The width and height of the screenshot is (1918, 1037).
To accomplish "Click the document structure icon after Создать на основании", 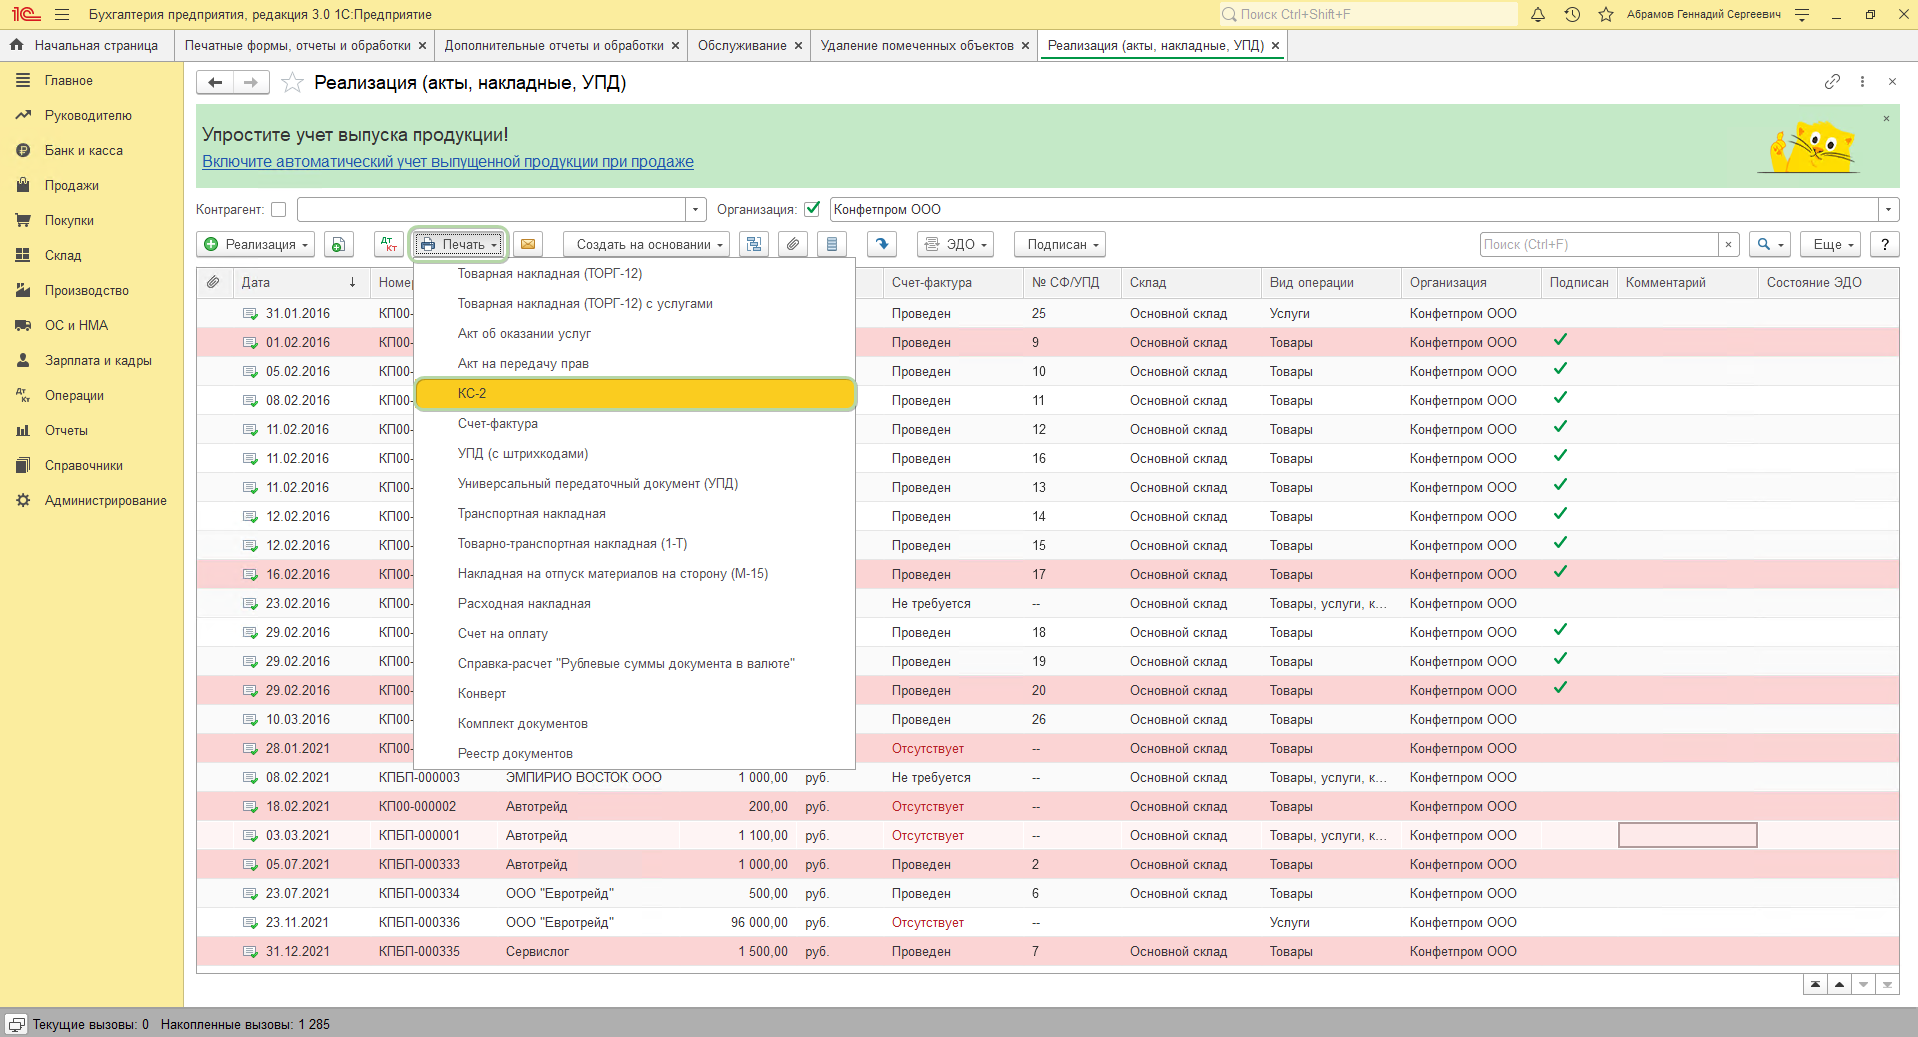I will coord(754,245).
